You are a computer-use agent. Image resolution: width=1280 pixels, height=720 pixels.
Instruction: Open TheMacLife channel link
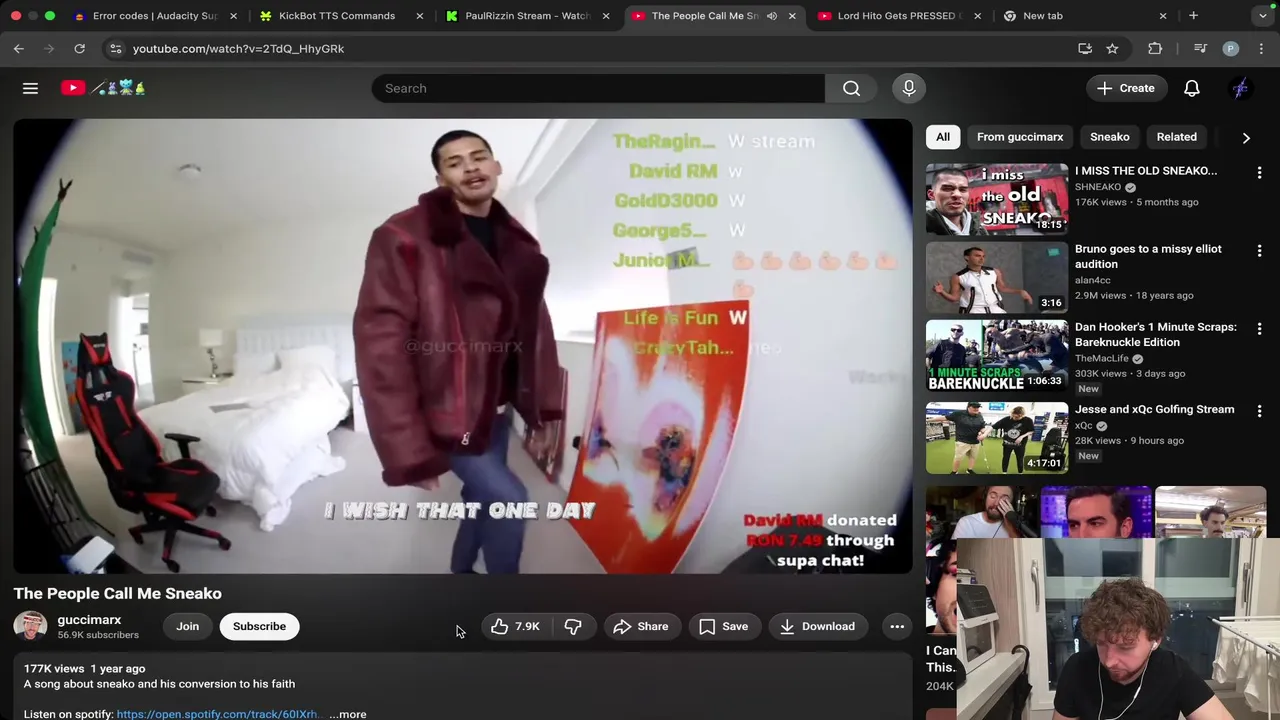tap(1101, 358)
